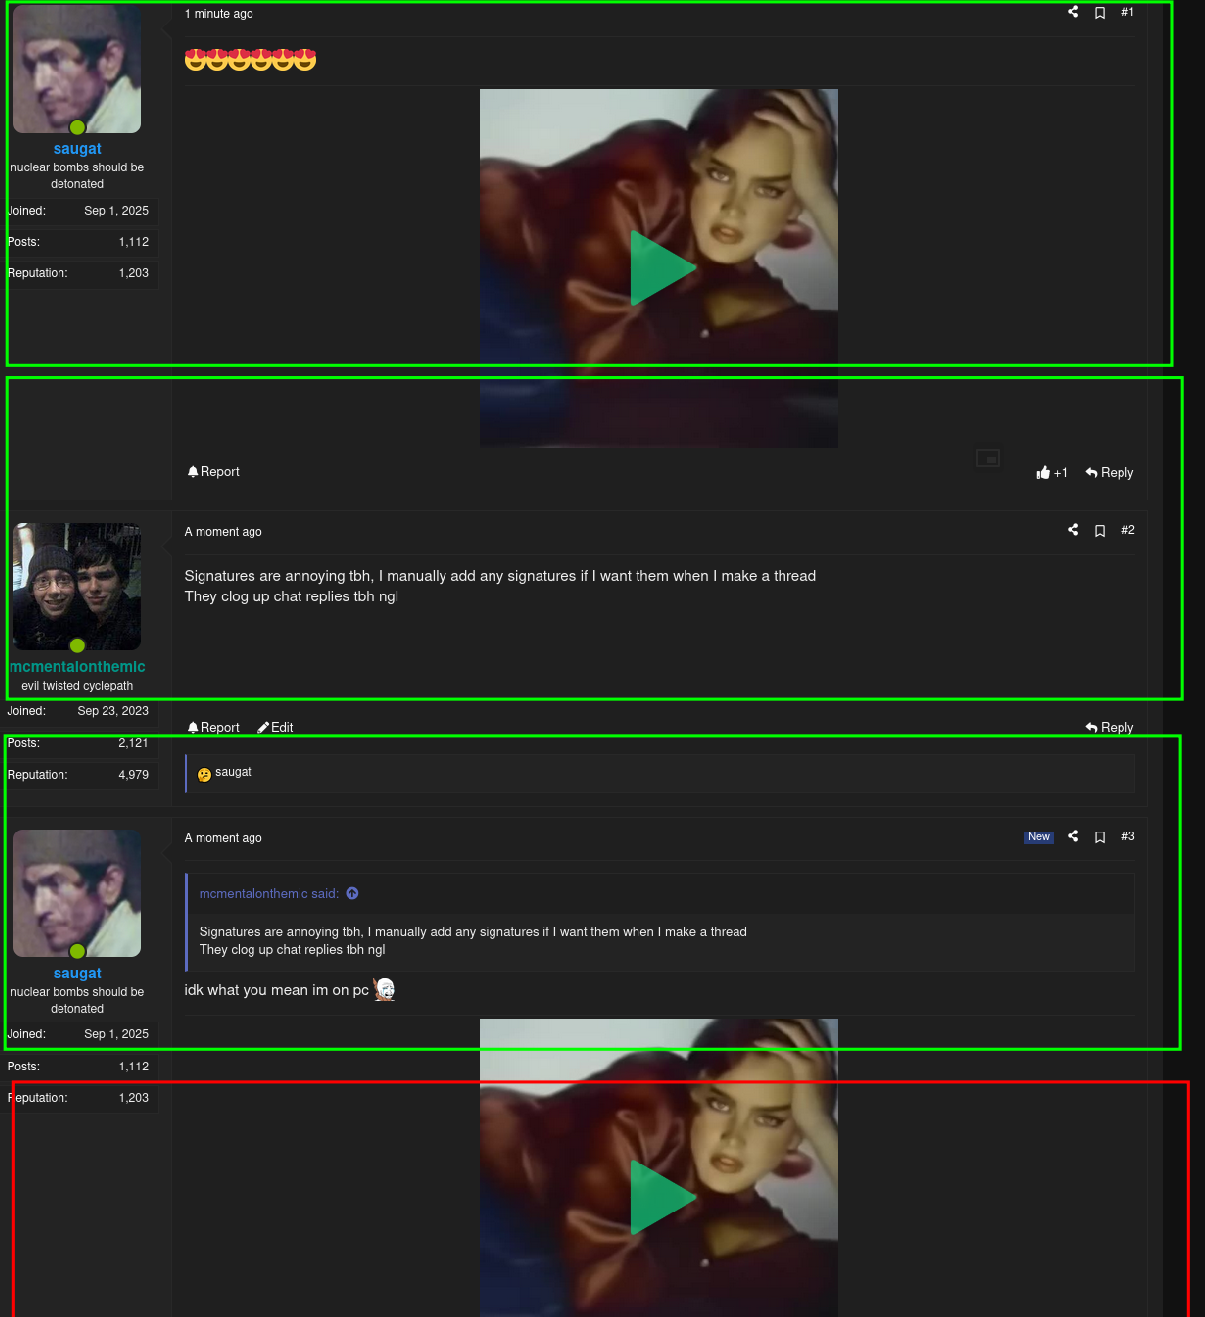Click the Report bell icon on post #2
Viewport: 1205px width, 1317px height.
click(193, 727)
